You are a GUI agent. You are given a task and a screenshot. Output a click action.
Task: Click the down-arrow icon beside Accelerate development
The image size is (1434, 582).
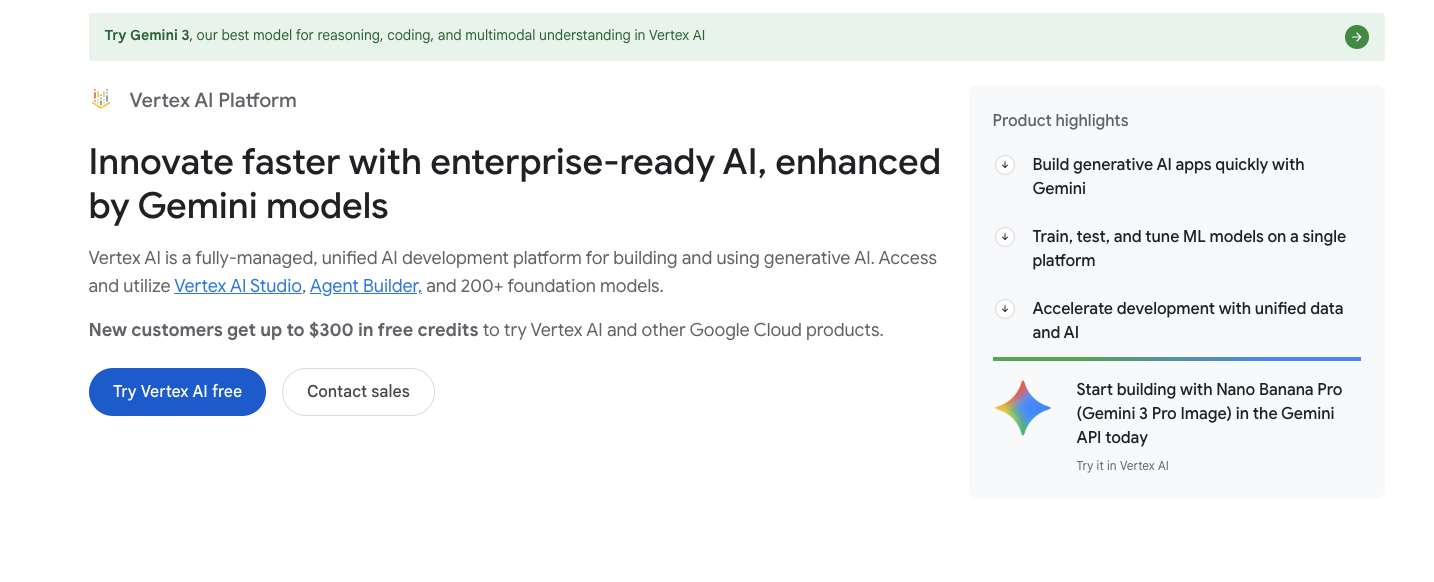point(1005,309)
